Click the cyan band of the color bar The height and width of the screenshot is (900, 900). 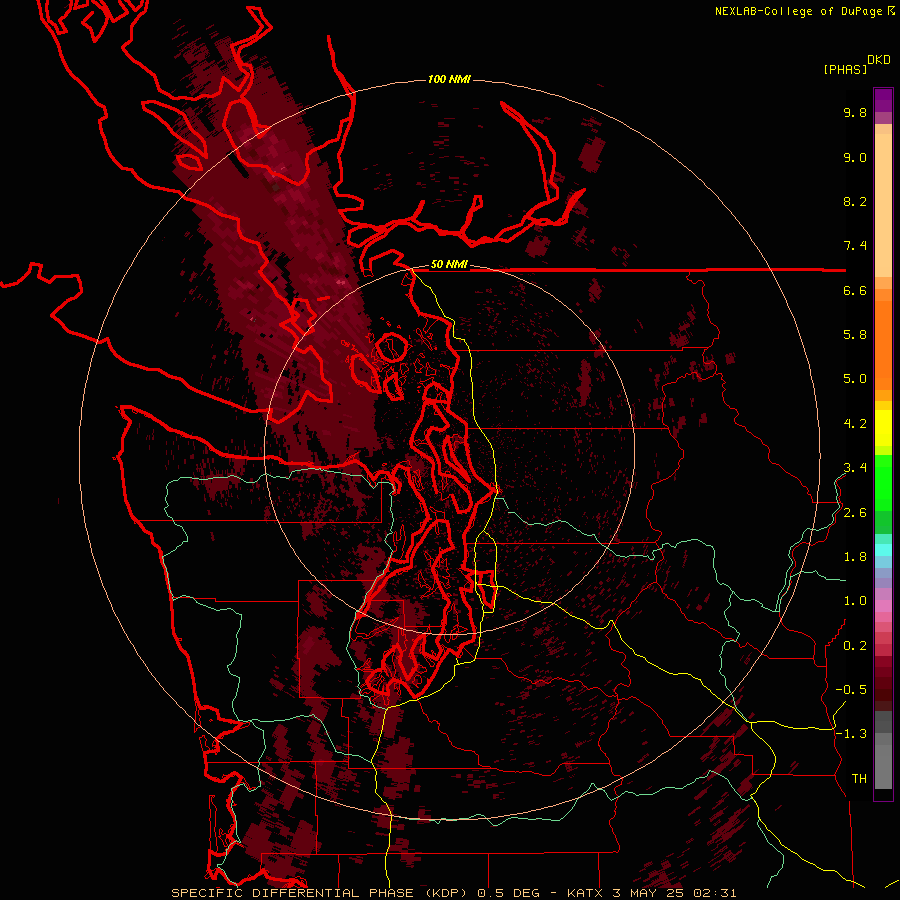883,549
